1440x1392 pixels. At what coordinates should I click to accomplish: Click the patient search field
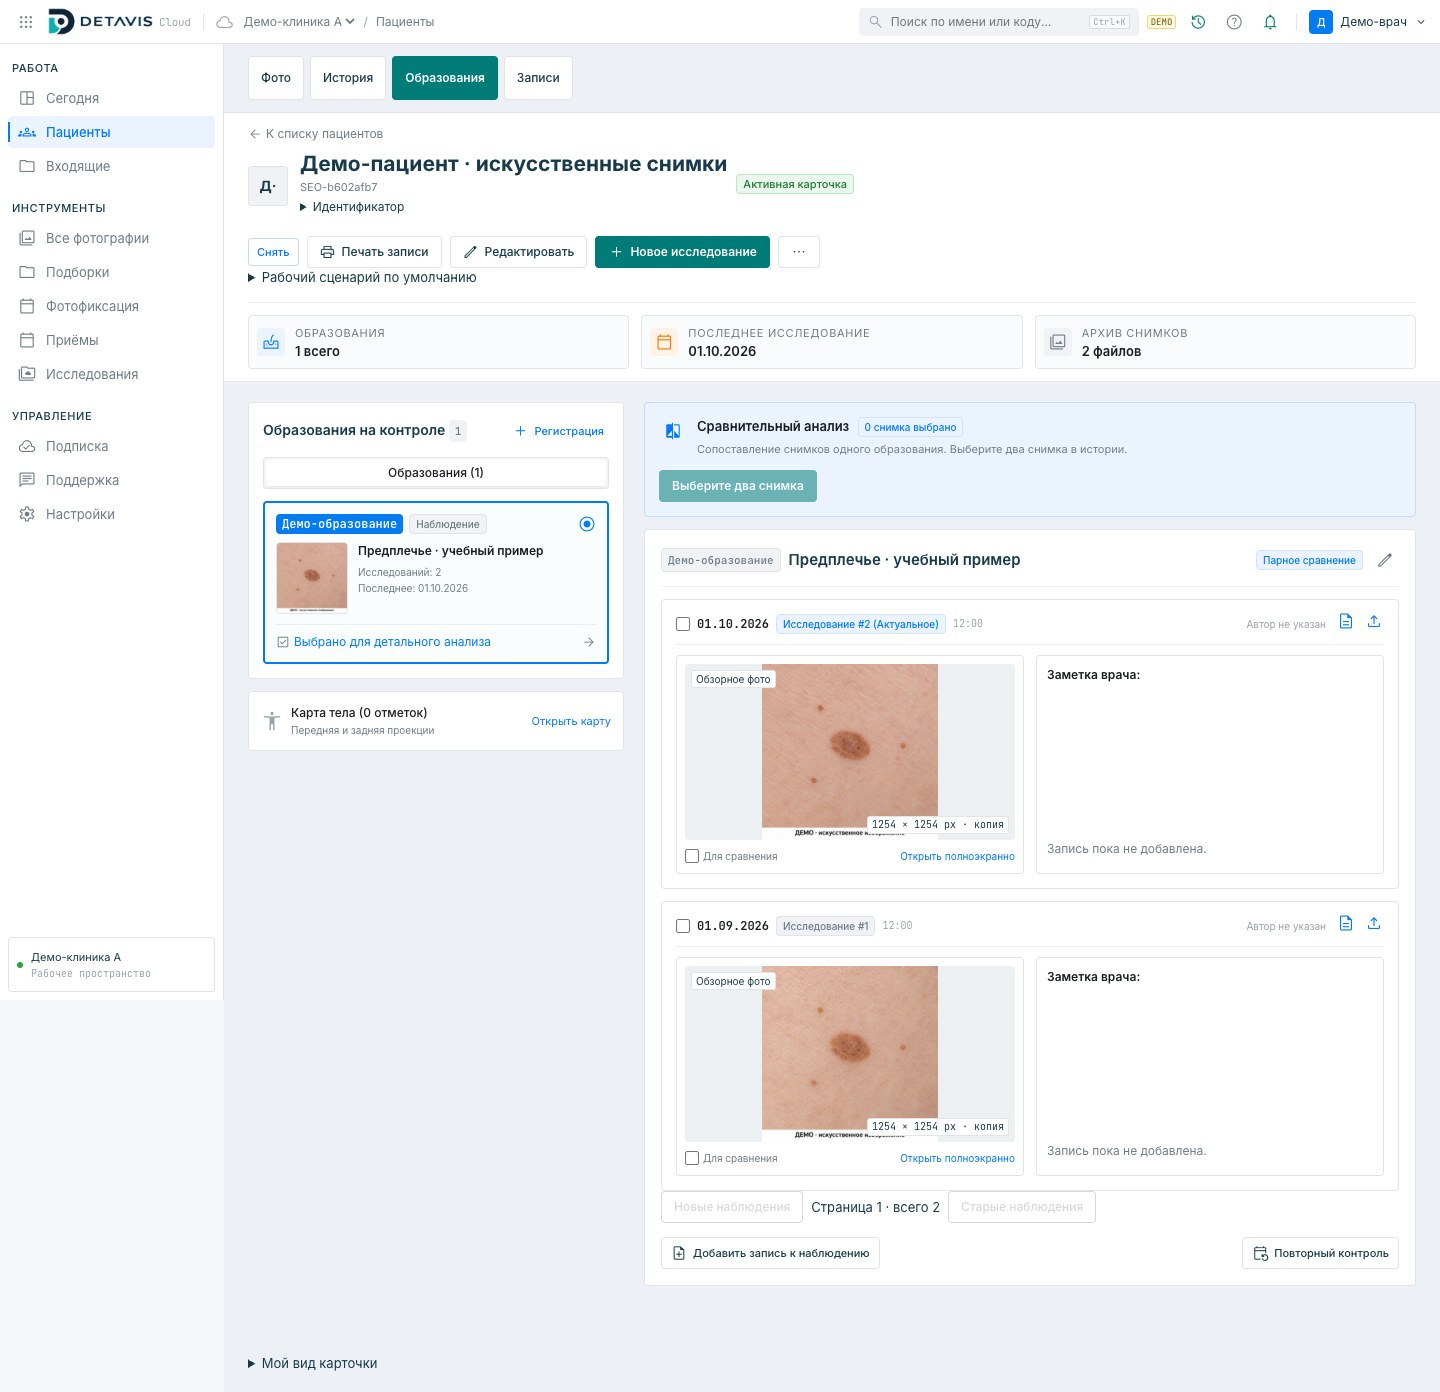tap(998, 22)
